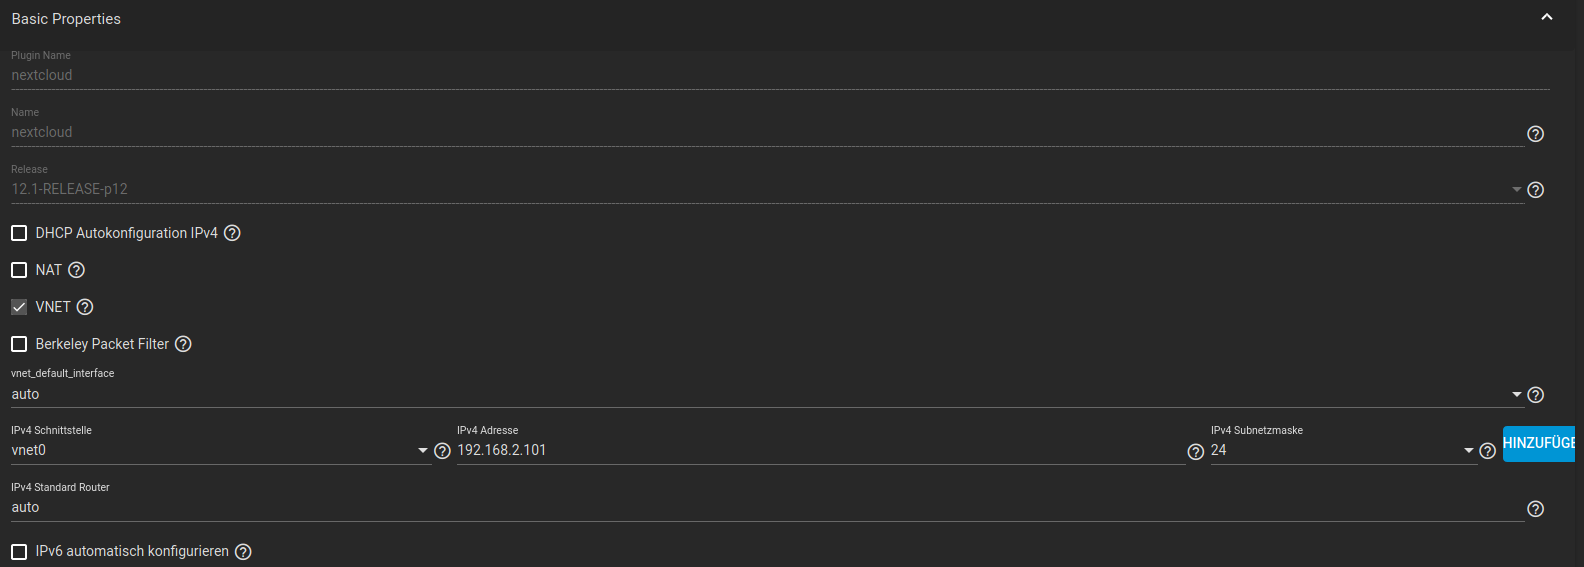Enable the NAT checkbox
The image size is (1584, 567).
coord(19,270)
